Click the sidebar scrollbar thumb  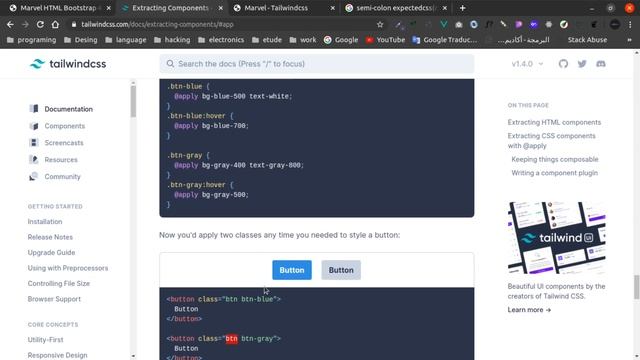click(133, 102)
